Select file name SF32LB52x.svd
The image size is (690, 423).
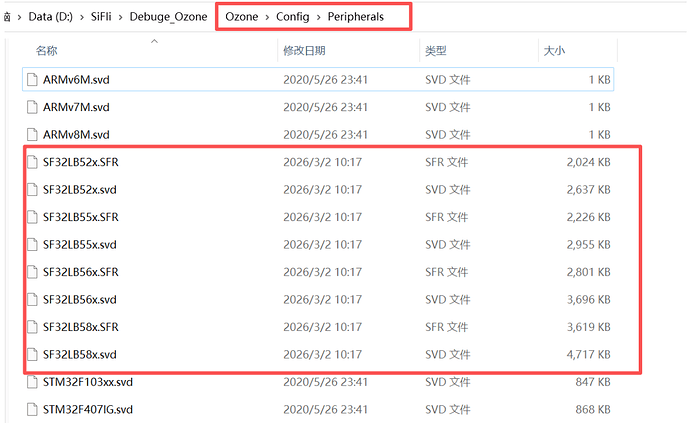point(80,190)
